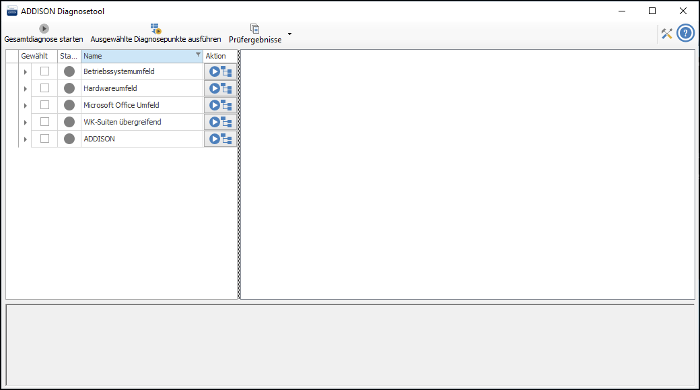The height and width of the screenshot is (390, 700).
Task: Start the full diagnosis with Gesamtdiagnose starten
Action: point(43,34)
